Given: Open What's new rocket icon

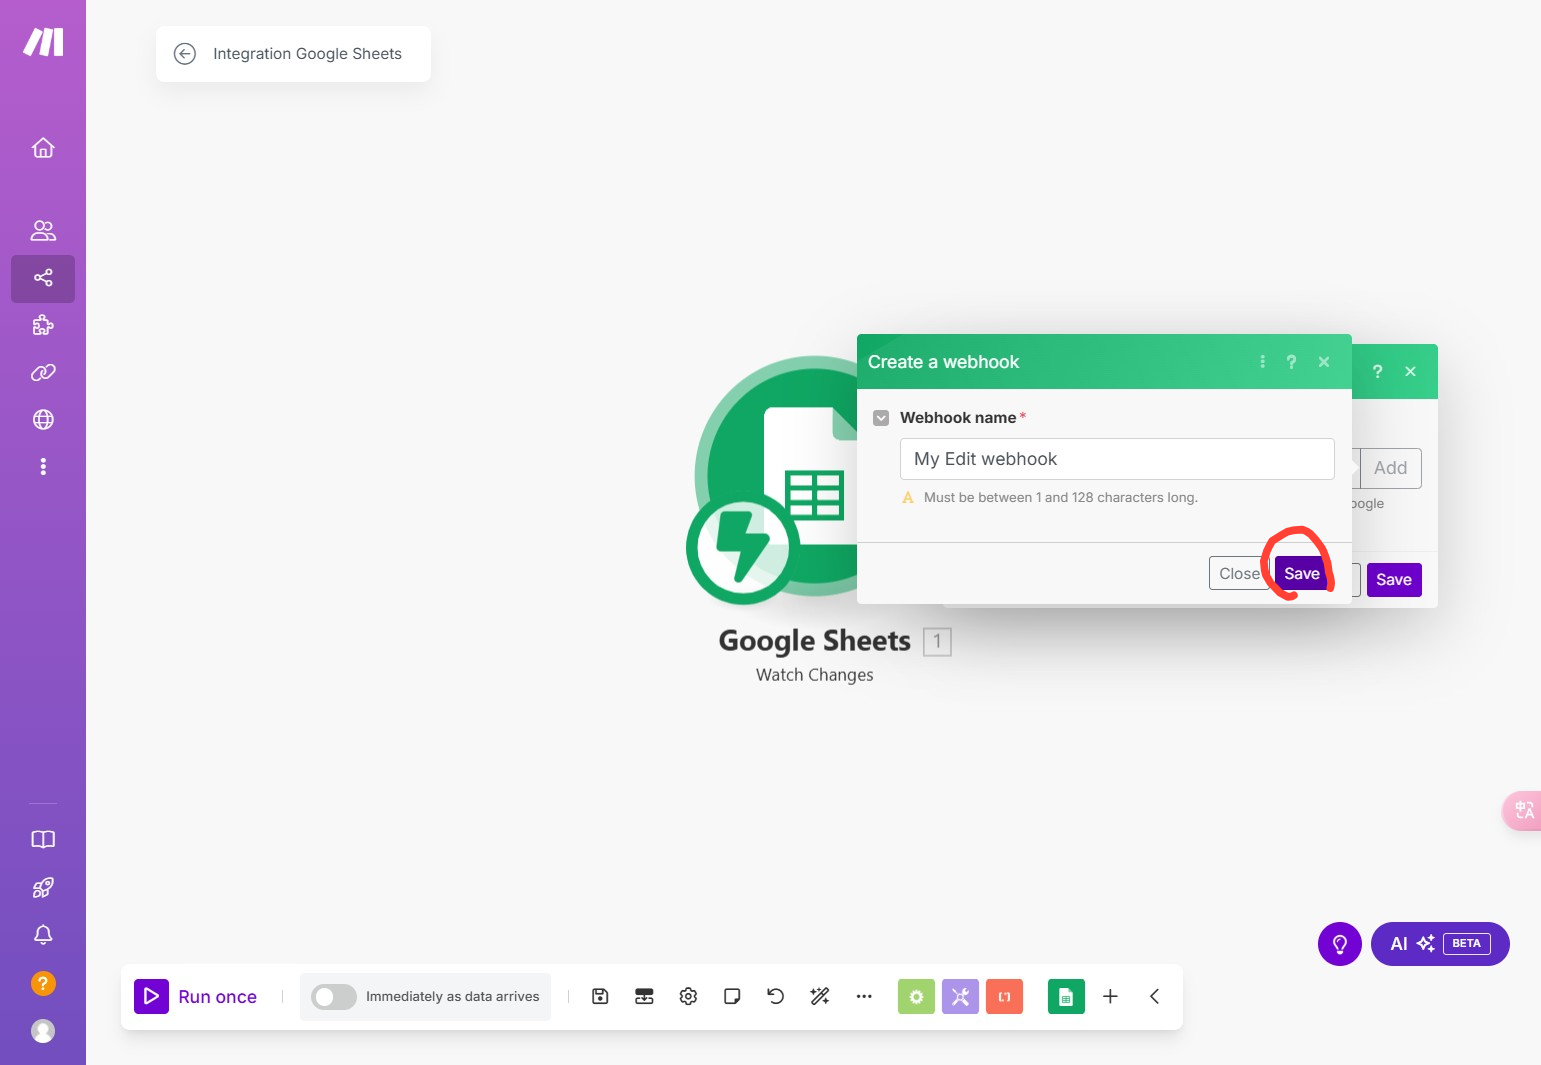Looking at the screenshot, I should tap(43, 887).
